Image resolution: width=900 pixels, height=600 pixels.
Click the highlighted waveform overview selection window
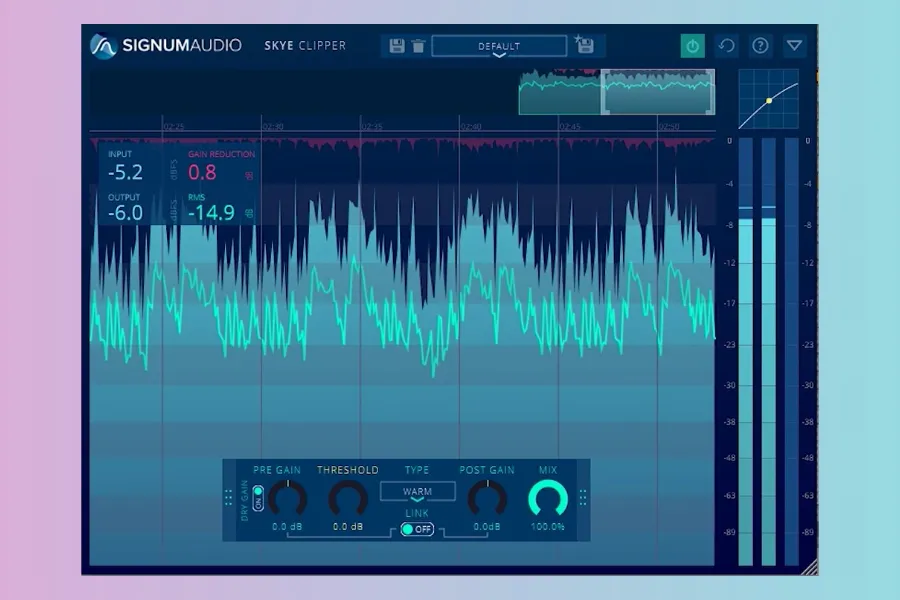coord(657,92)
